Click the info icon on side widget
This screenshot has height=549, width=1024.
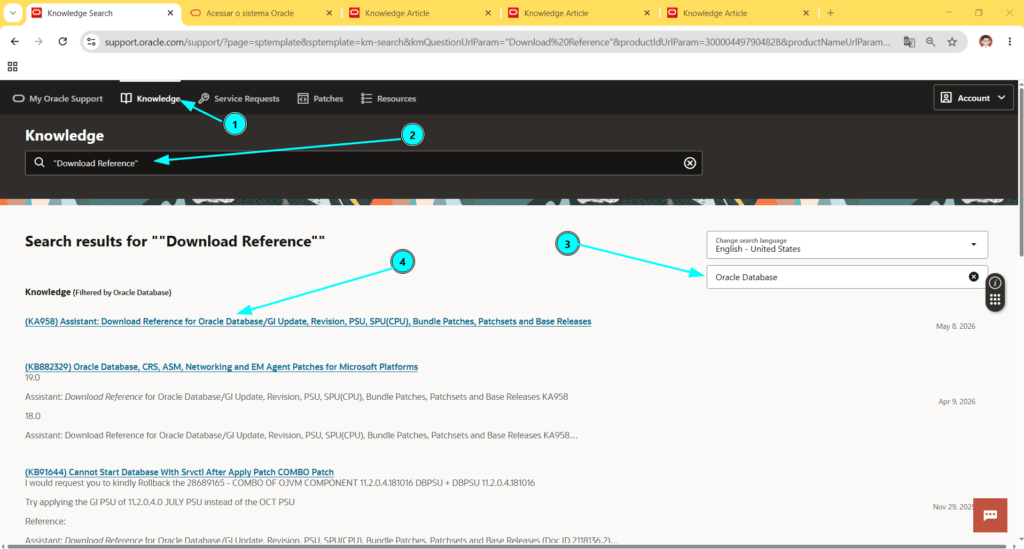click(995, 283)
